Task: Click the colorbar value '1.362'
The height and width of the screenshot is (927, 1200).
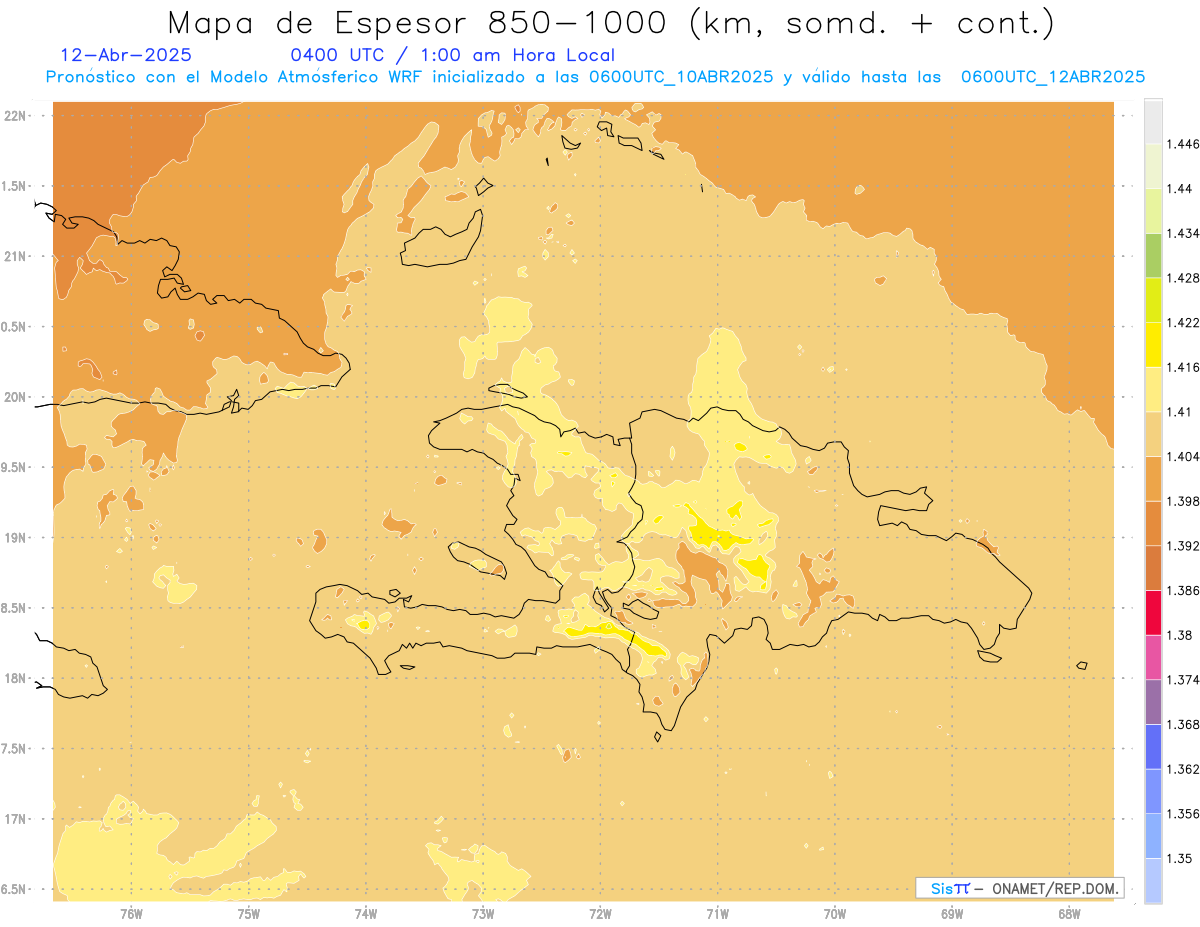Action: [1184, 769]
